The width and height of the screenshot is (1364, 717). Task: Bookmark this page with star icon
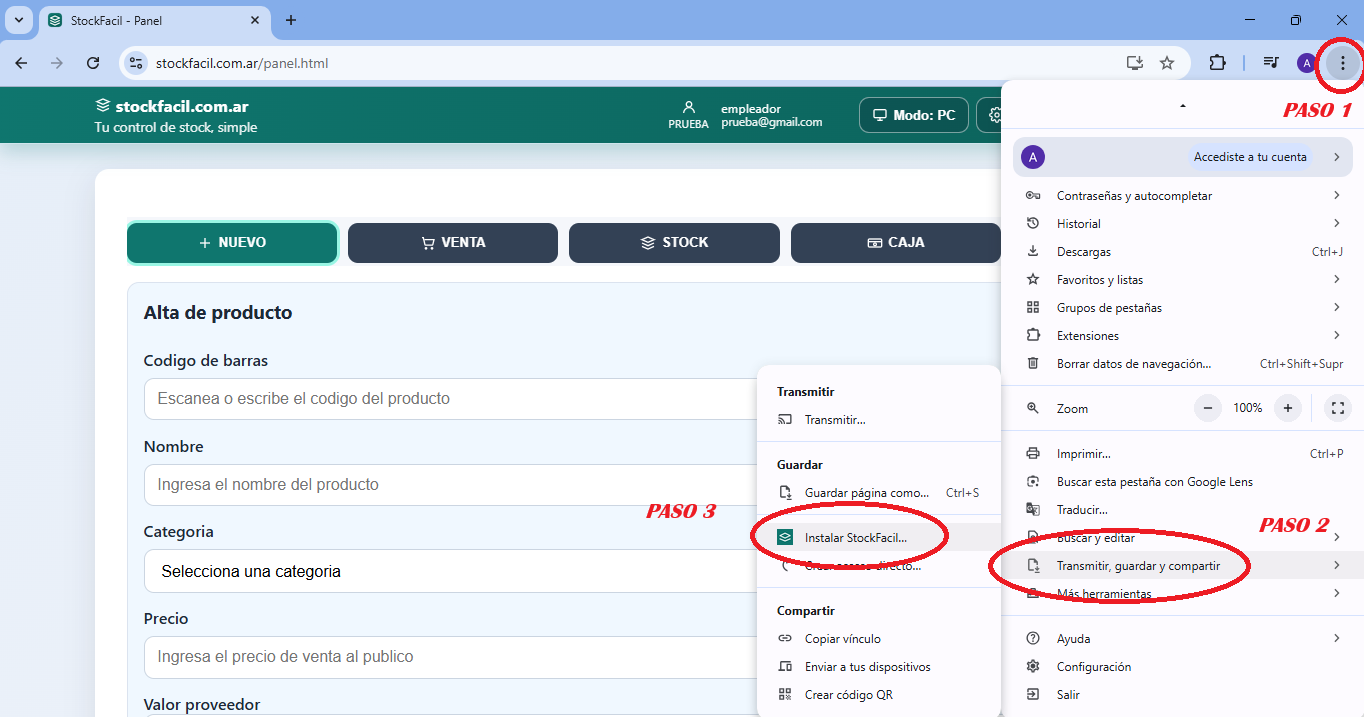[x=1167, y=63]
